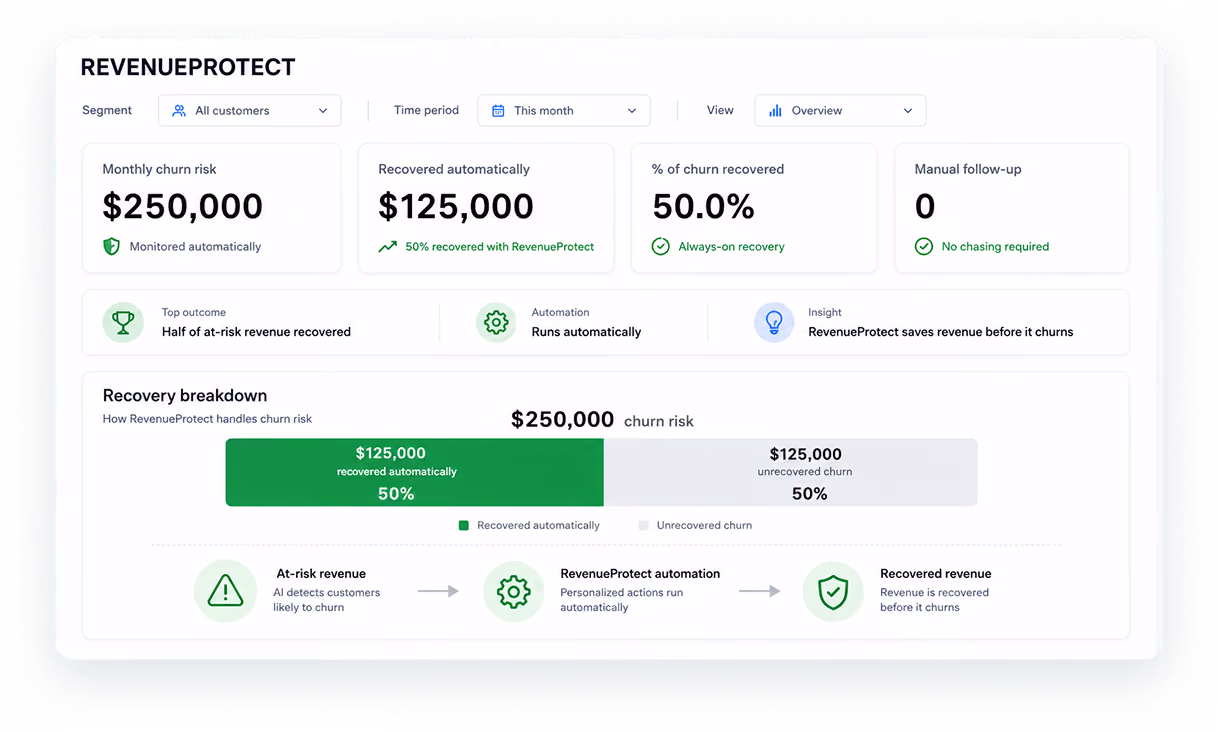Click the trending-up arrow icon under $125,000

click(388, 246)
